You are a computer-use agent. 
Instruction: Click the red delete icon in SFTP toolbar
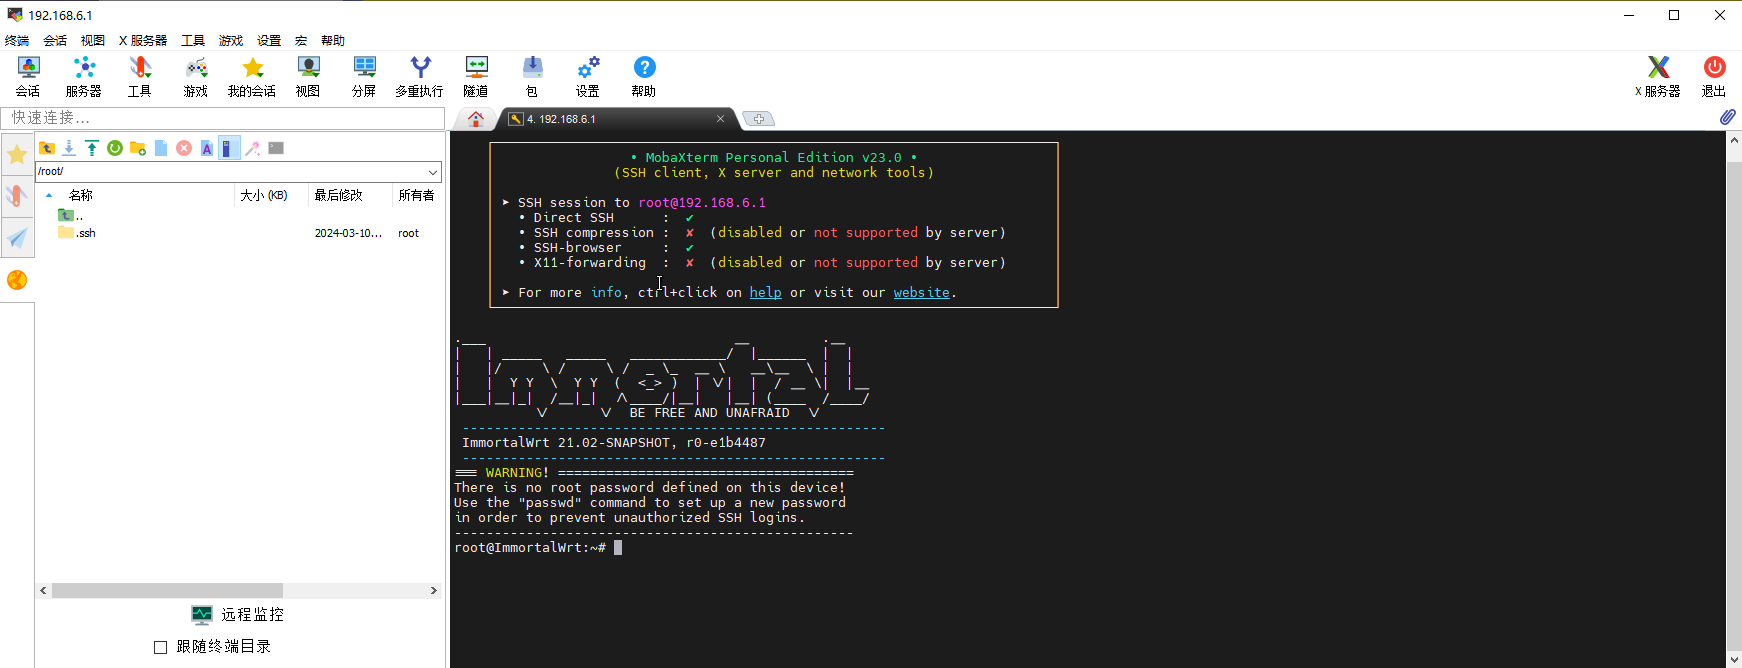click(x=184, y=148)
